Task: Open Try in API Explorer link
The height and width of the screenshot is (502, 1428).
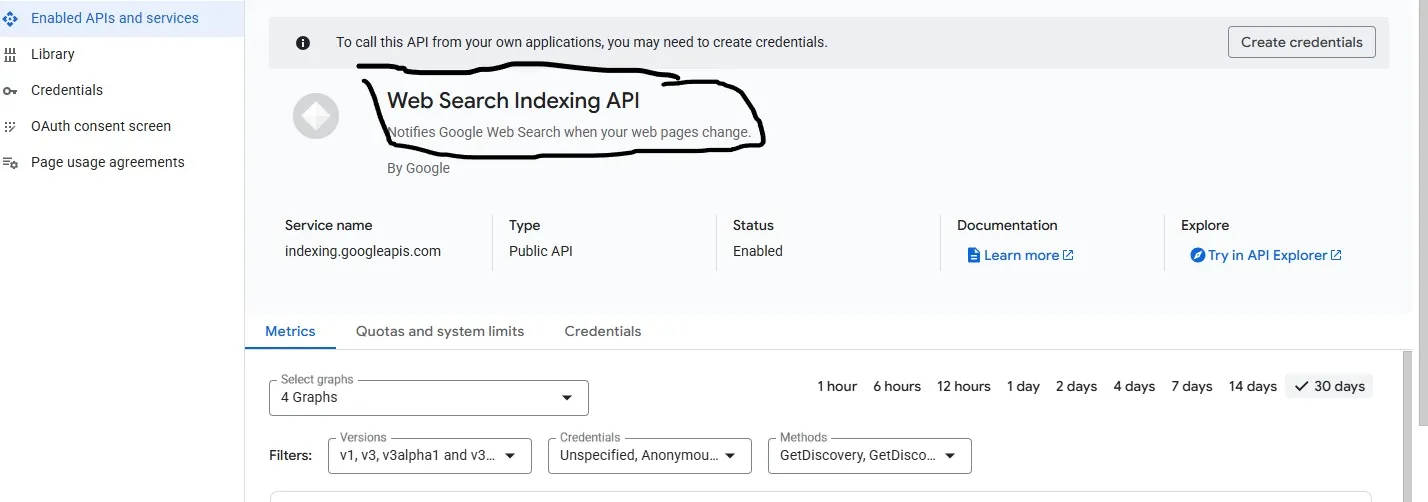Action: (x=1266, y=255)
